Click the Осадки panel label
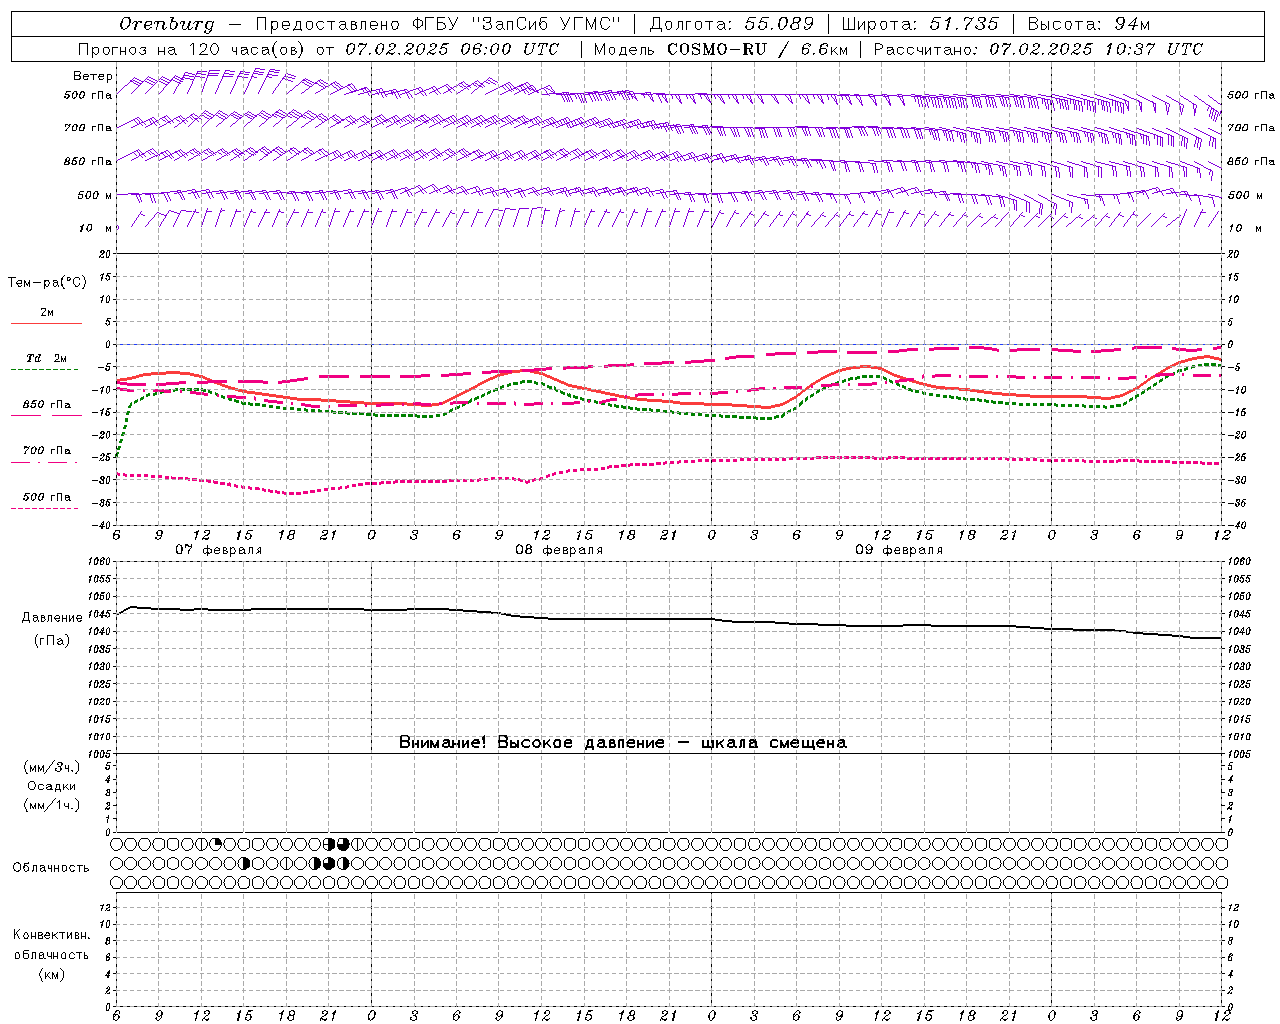 pyautogui.click(x=52, y=786)
